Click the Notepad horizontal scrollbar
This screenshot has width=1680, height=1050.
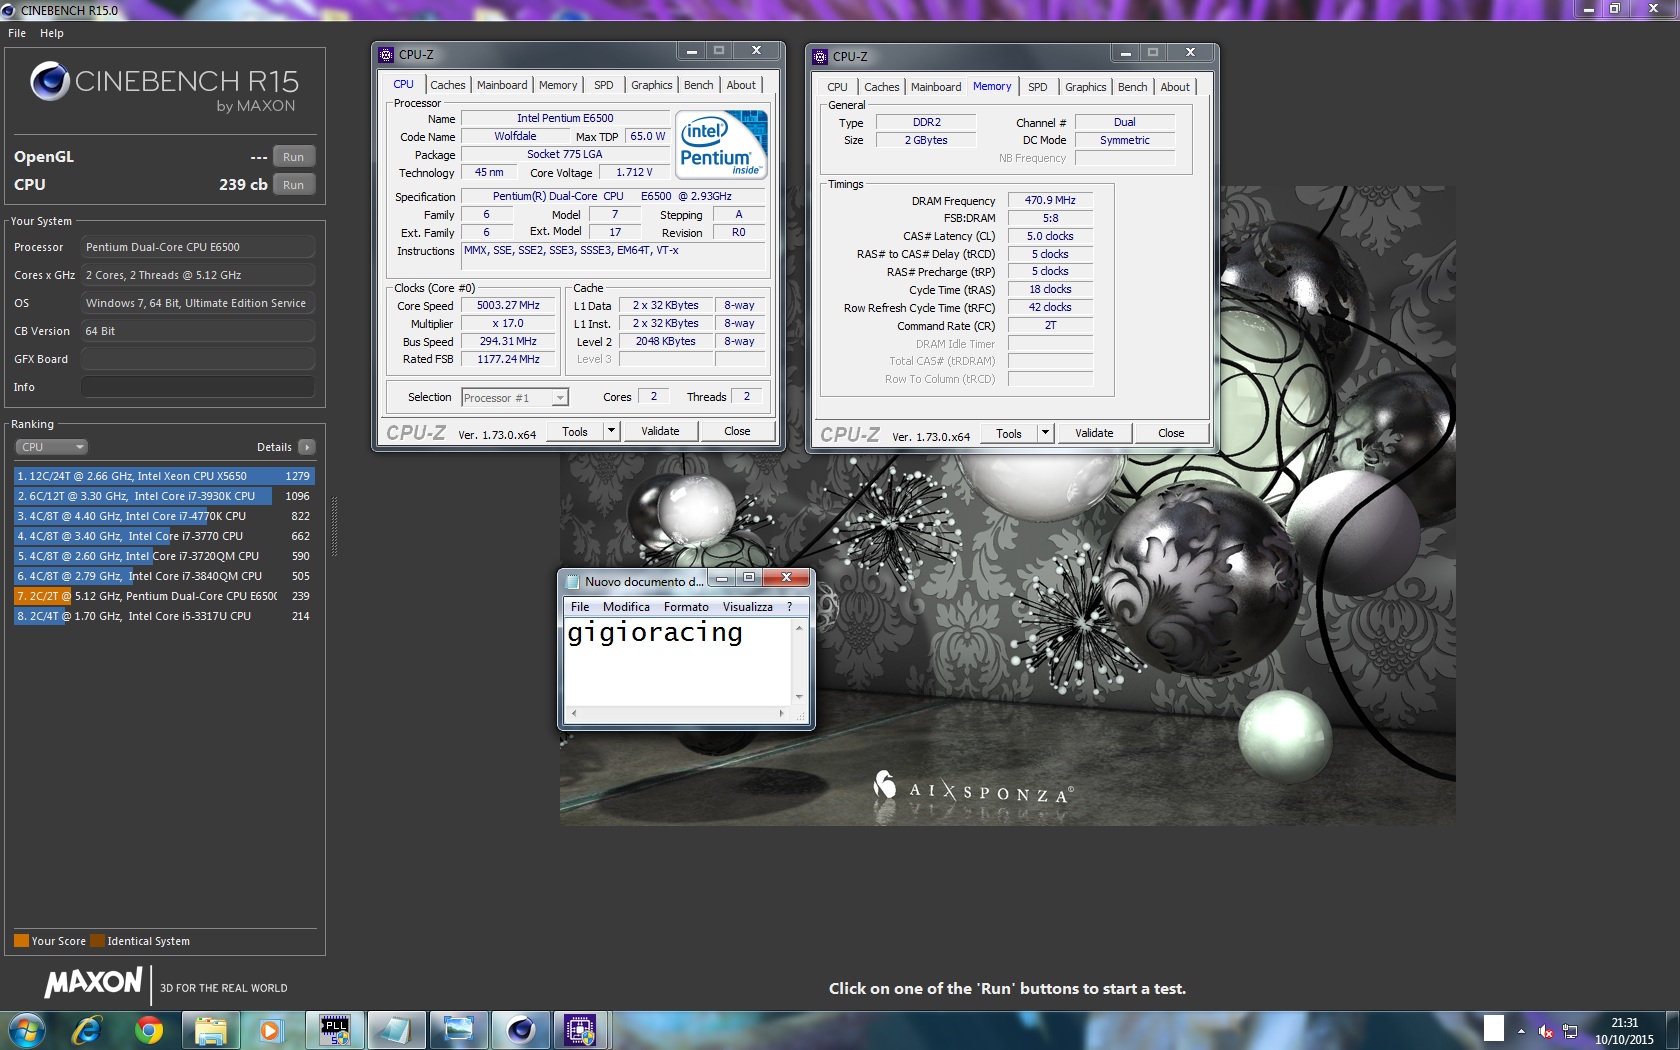[x=677, y=713]
